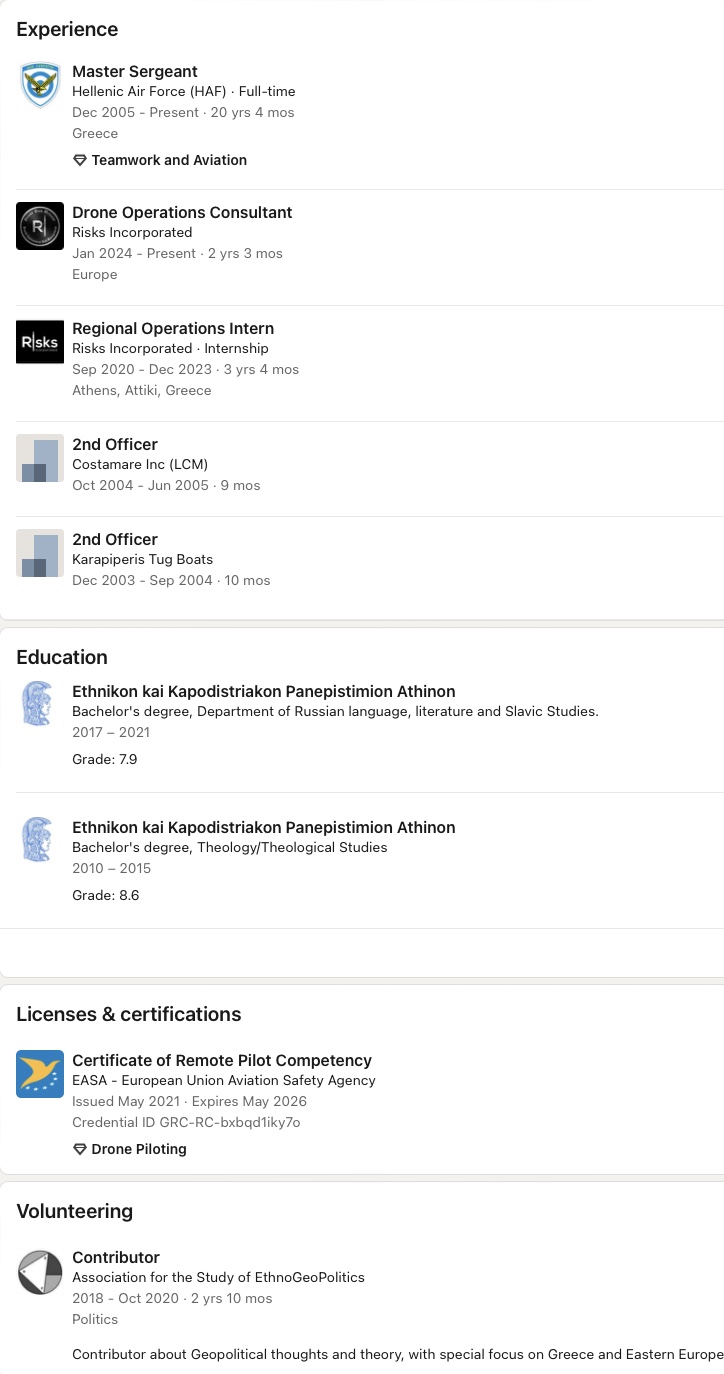The width and height of the screenshot is (724, 1374).
Task: Click the Karapiperis Tug Boats placeholder icon
Action: pyautogui.click(x=40, y=553)
